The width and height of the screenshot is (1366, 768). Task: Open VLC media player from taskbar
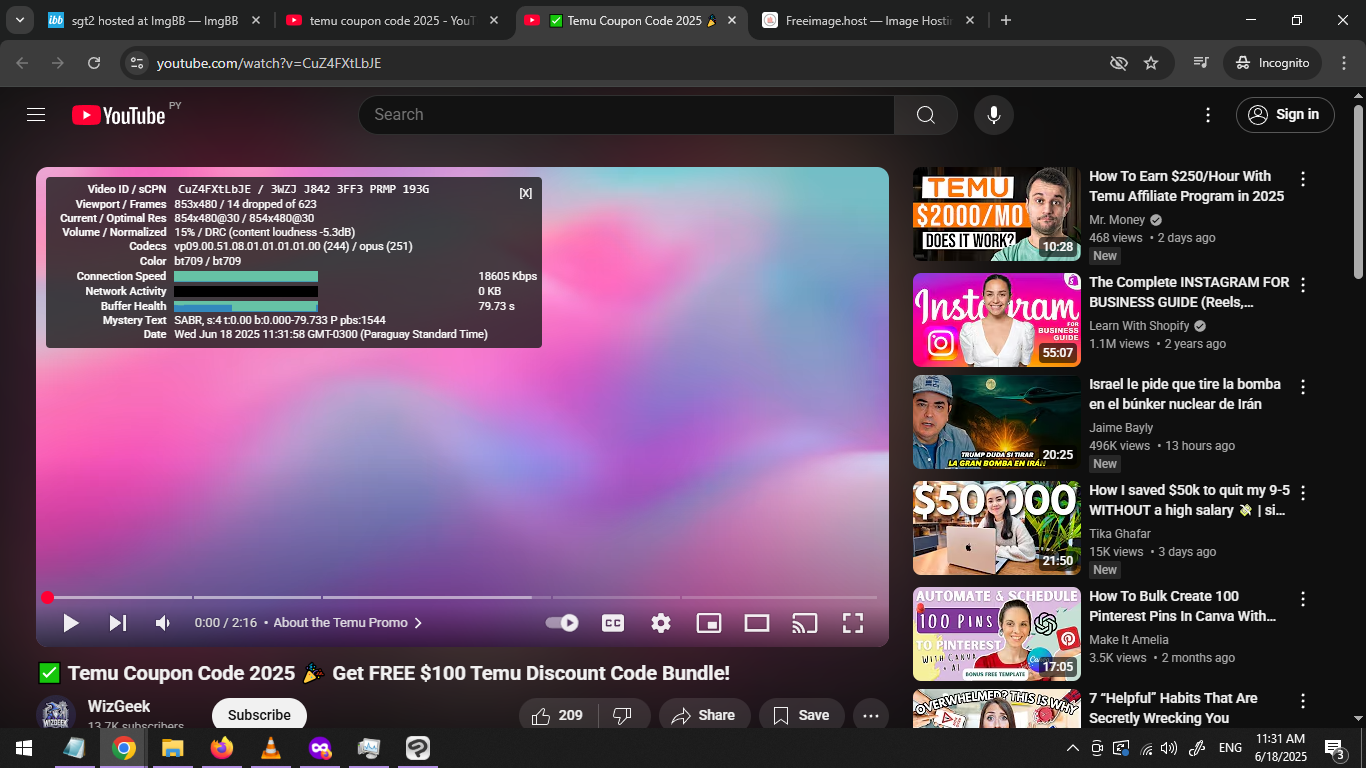(270, 748)
